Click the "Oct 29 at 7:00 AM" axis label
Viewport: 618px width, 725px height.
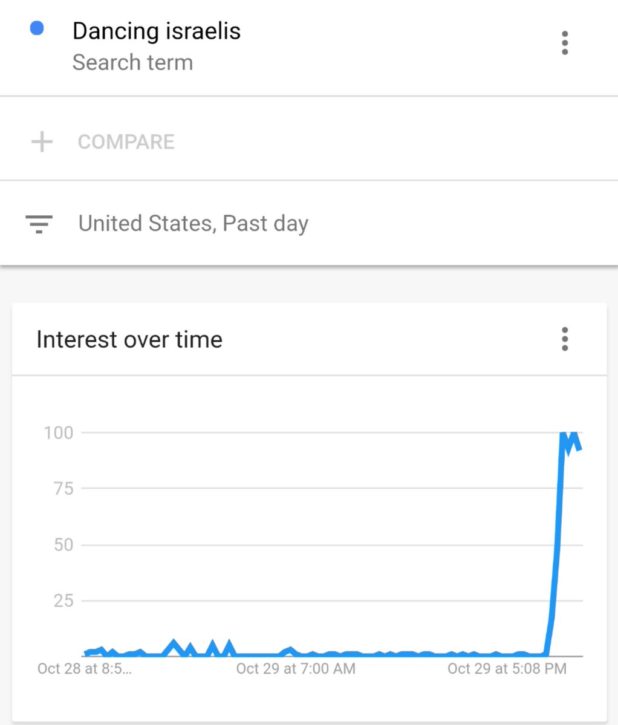pyautogui.click(x=295, y=669)
